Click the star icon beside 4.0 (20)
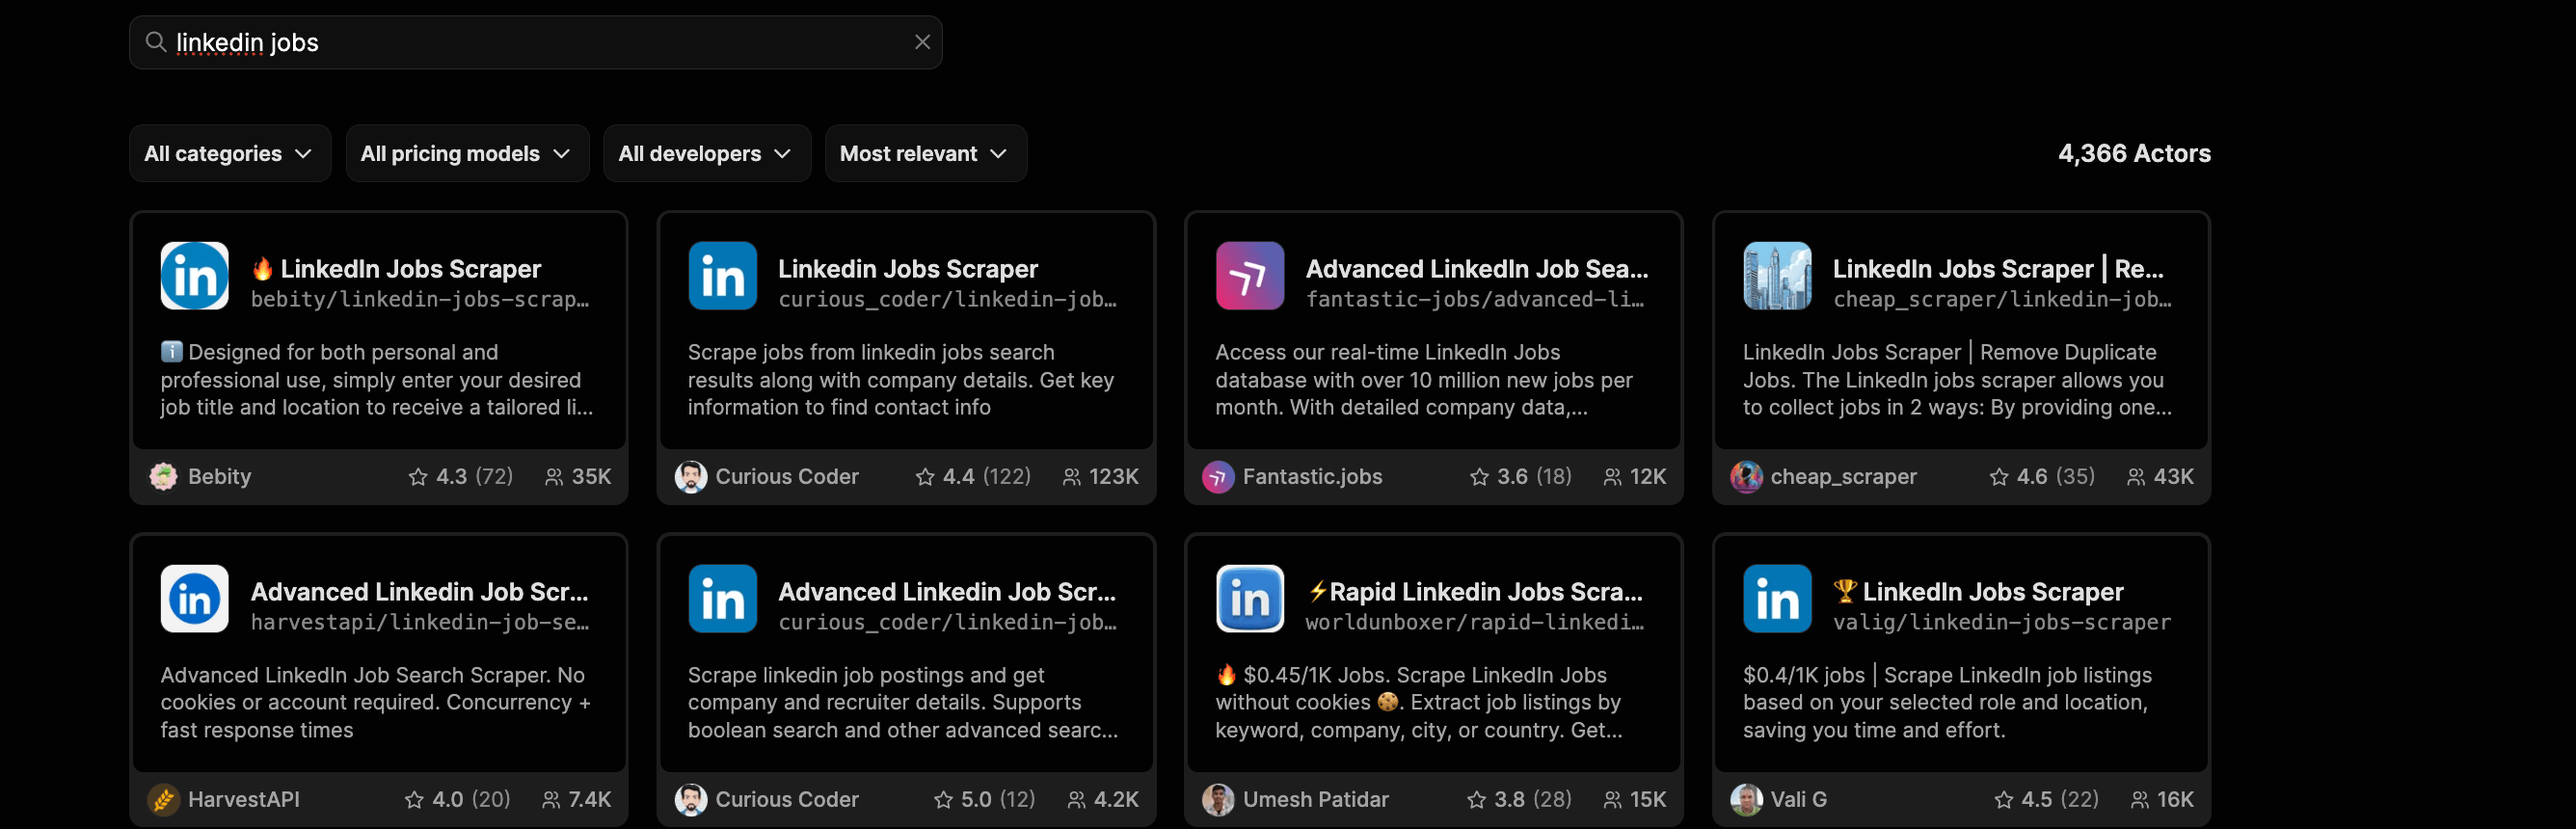 [x=414, y=800]
